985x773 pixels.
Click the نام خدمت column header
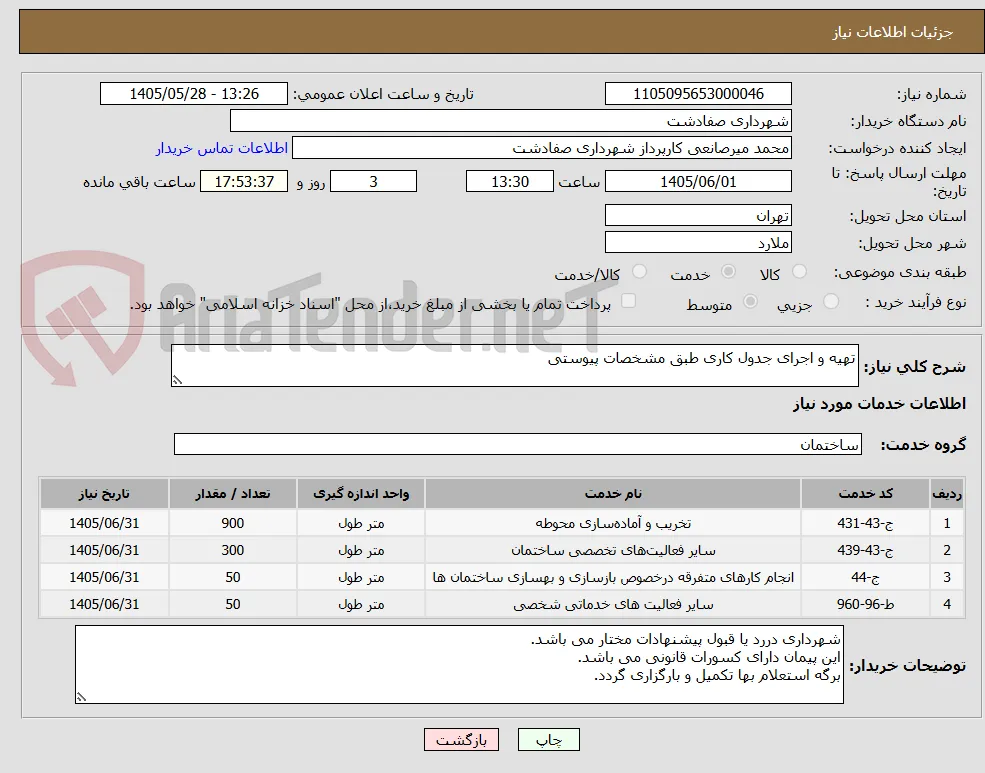612,494
